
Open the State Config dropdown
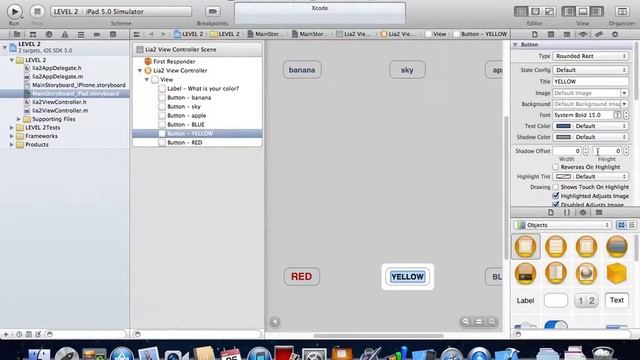coord(590,70)
